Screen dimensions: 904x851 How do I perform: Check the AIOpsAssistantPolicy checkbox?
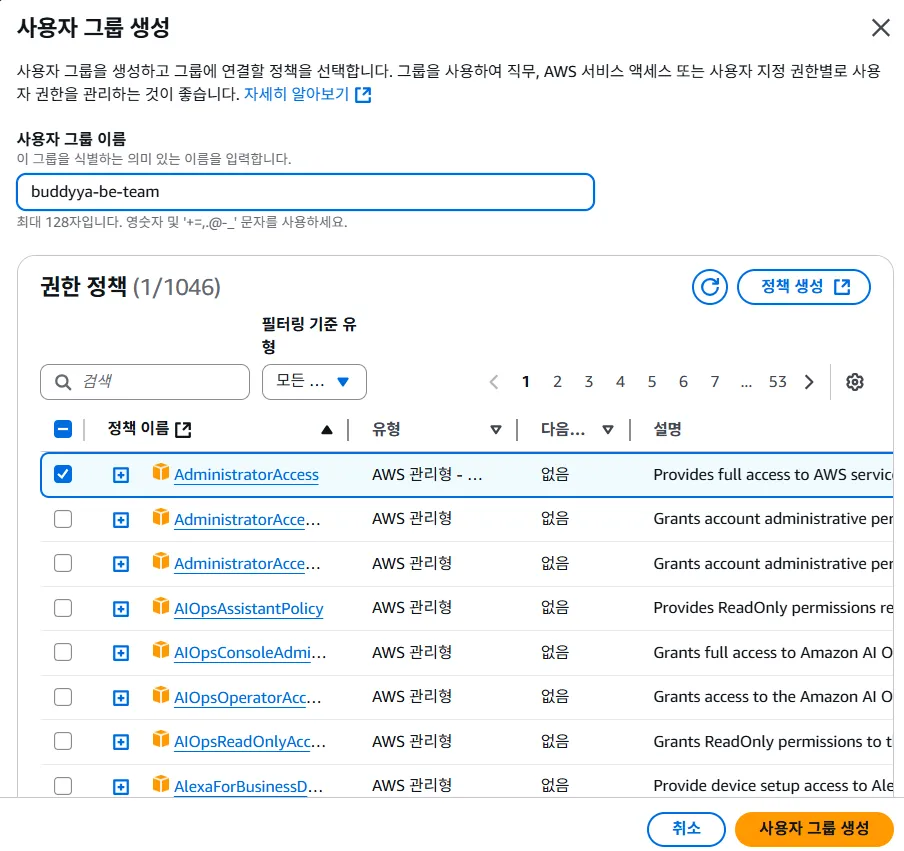tap(63, 608)
